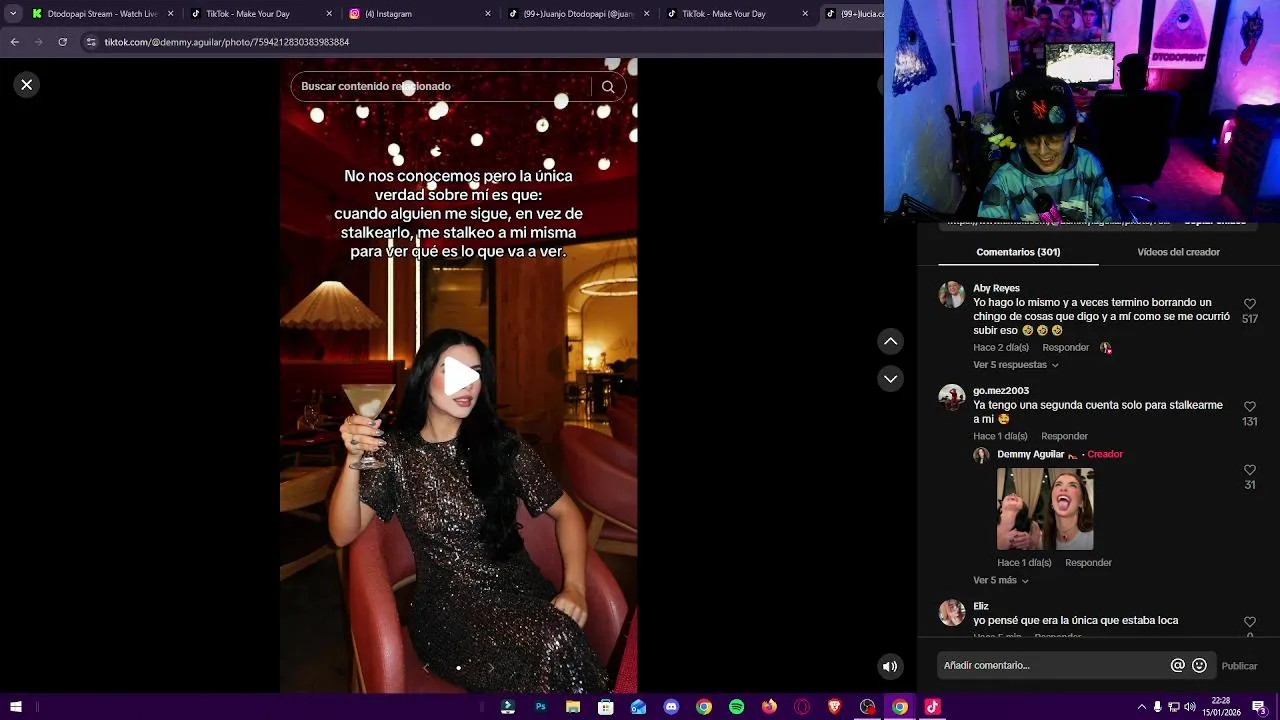The height and width of the screenshot is (720, 1280).
Task: Click Aby Reyes' avatar picture
Action: pyautogui.click(x=952, y=294)
